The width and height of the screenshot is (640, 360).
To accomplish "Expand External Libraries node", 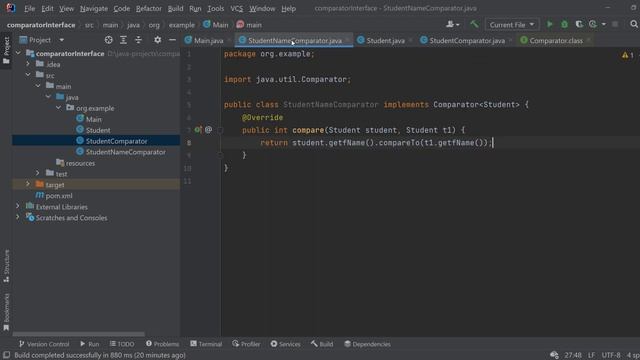I will (18, 207).
